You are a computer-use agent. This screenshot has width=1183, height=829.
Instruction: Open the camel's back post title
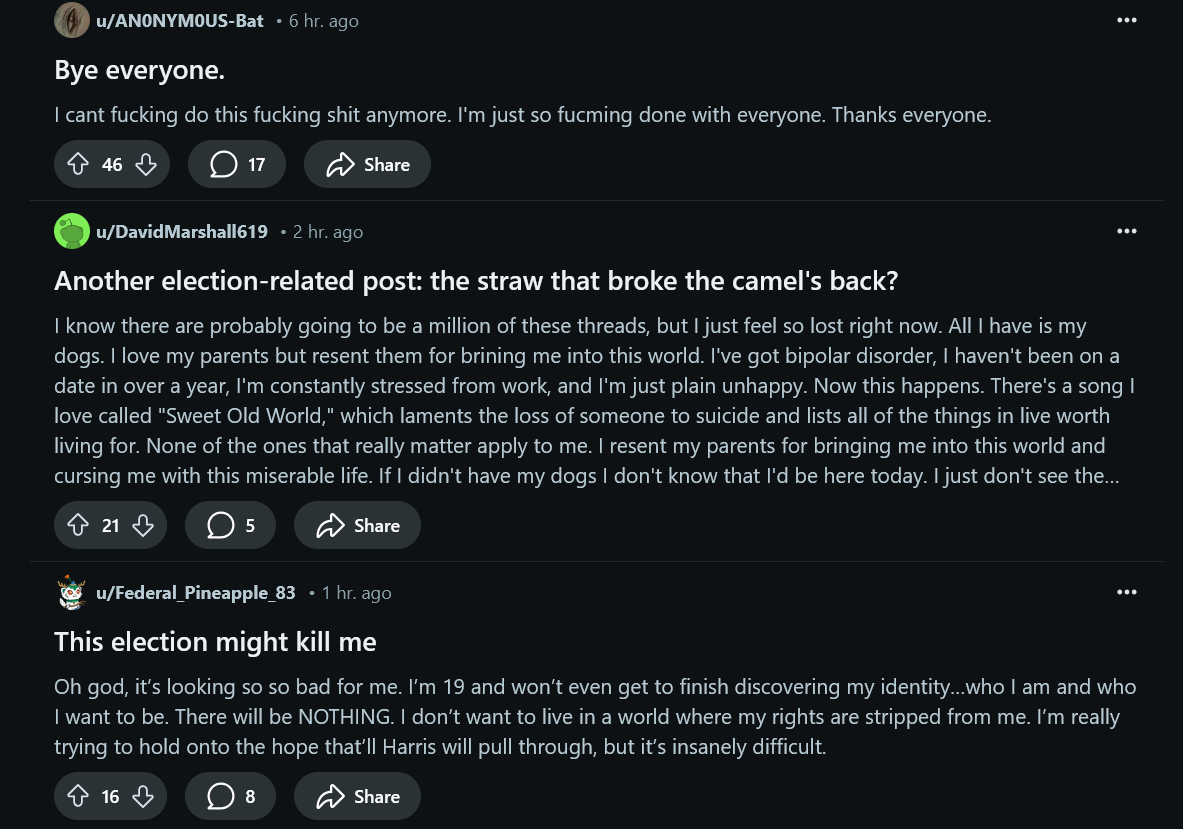coord(476,281)
